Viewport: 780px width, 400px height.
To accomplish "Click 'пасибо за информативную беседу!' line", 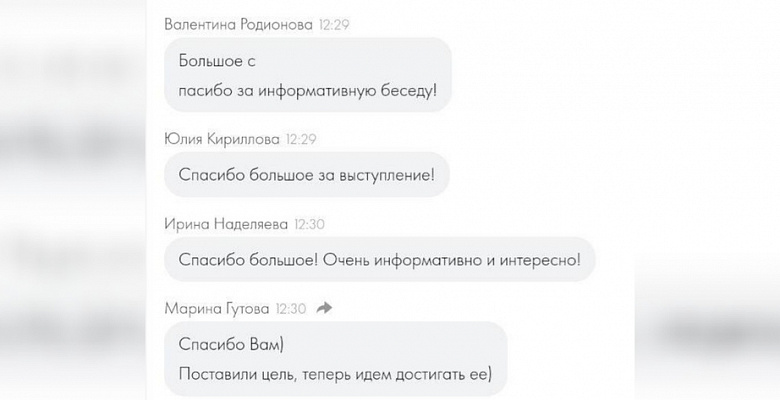I will tap(307, 91).
